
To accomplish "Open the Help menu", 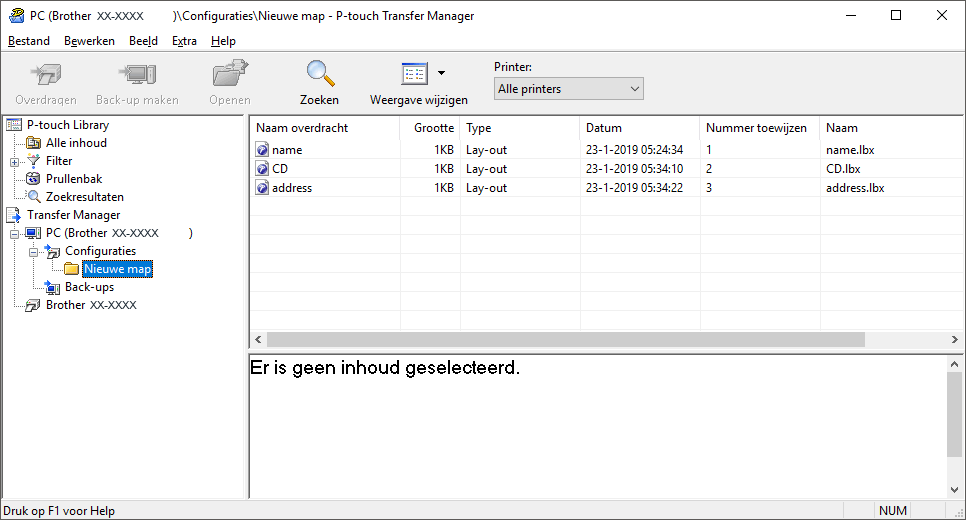I will tap(223, 41).
